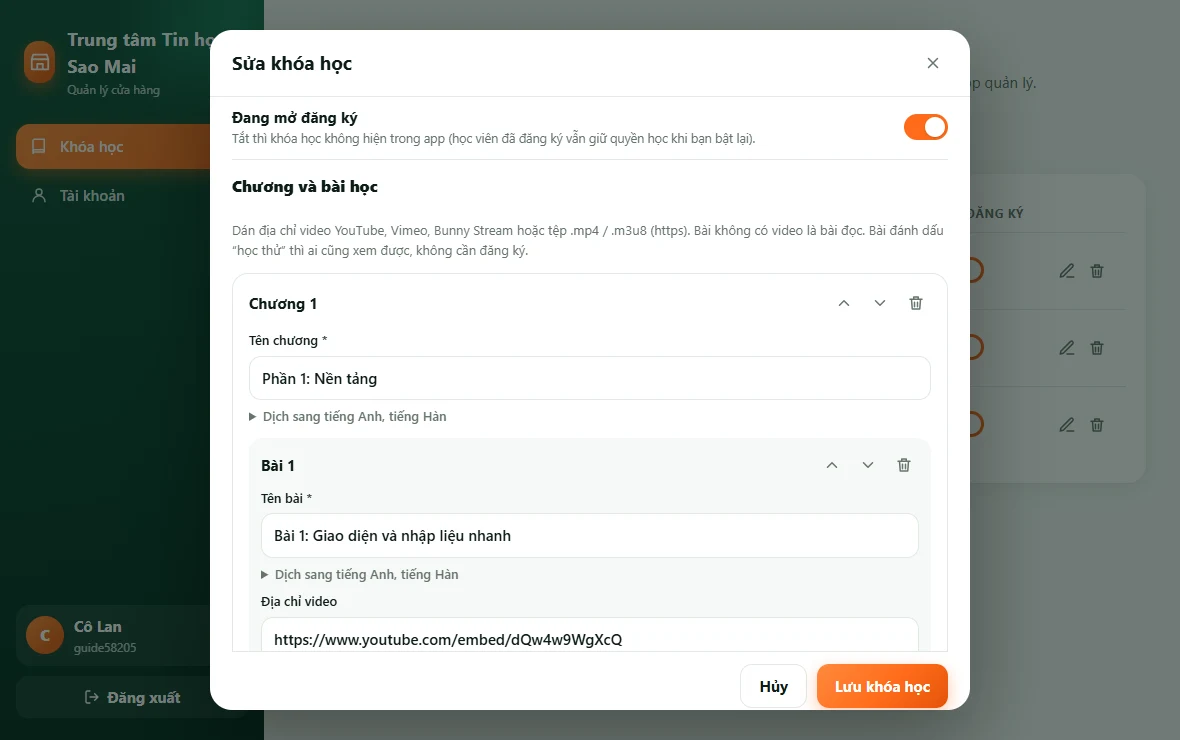The image size is (1180, 740).
Task: Click the store logo icon in the sidebar
Action: pyautogui.click(x=40, y=62)
